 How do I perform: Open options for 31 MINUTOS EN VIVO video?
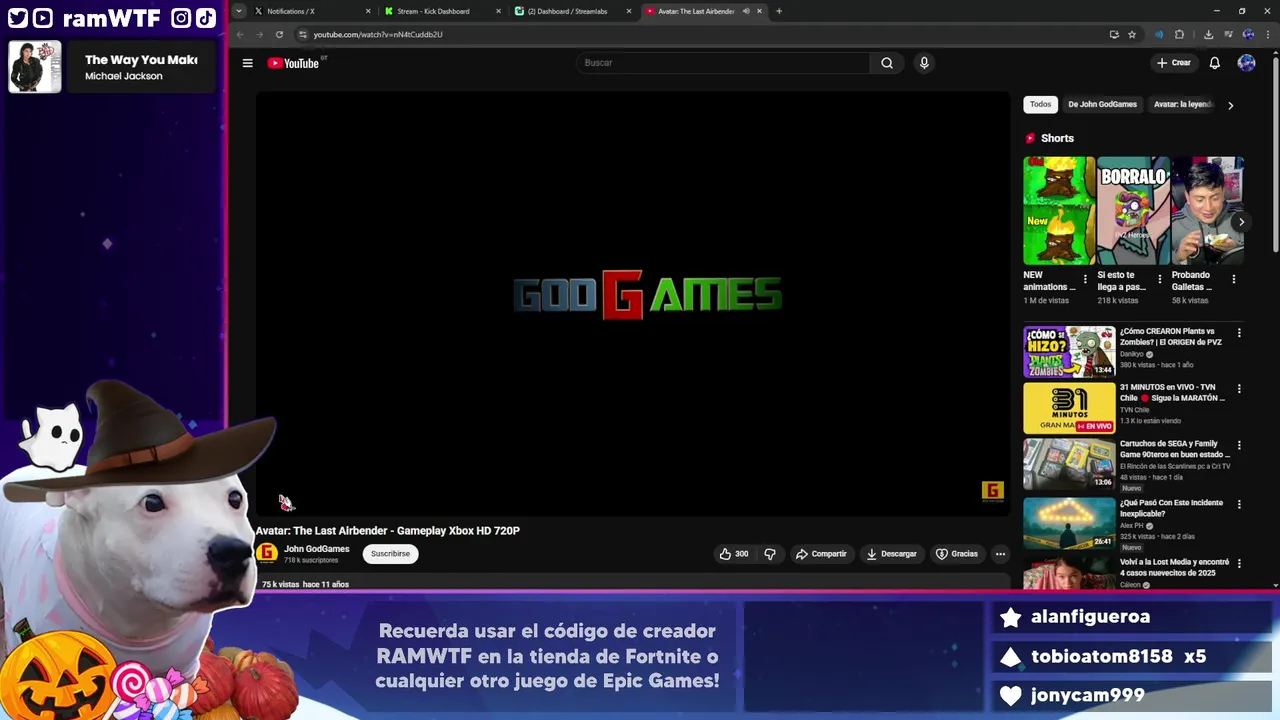pos(1239,389)
